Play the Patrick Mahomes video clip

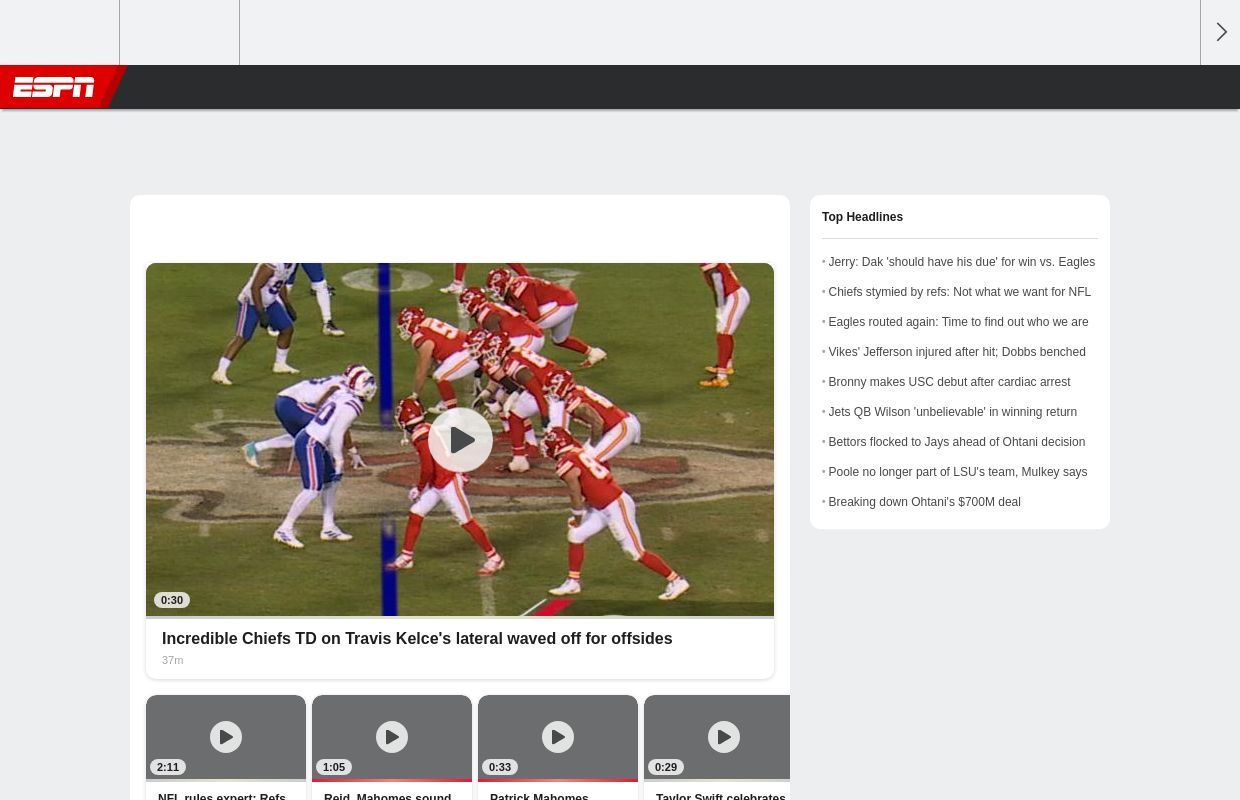pos(557,737)
